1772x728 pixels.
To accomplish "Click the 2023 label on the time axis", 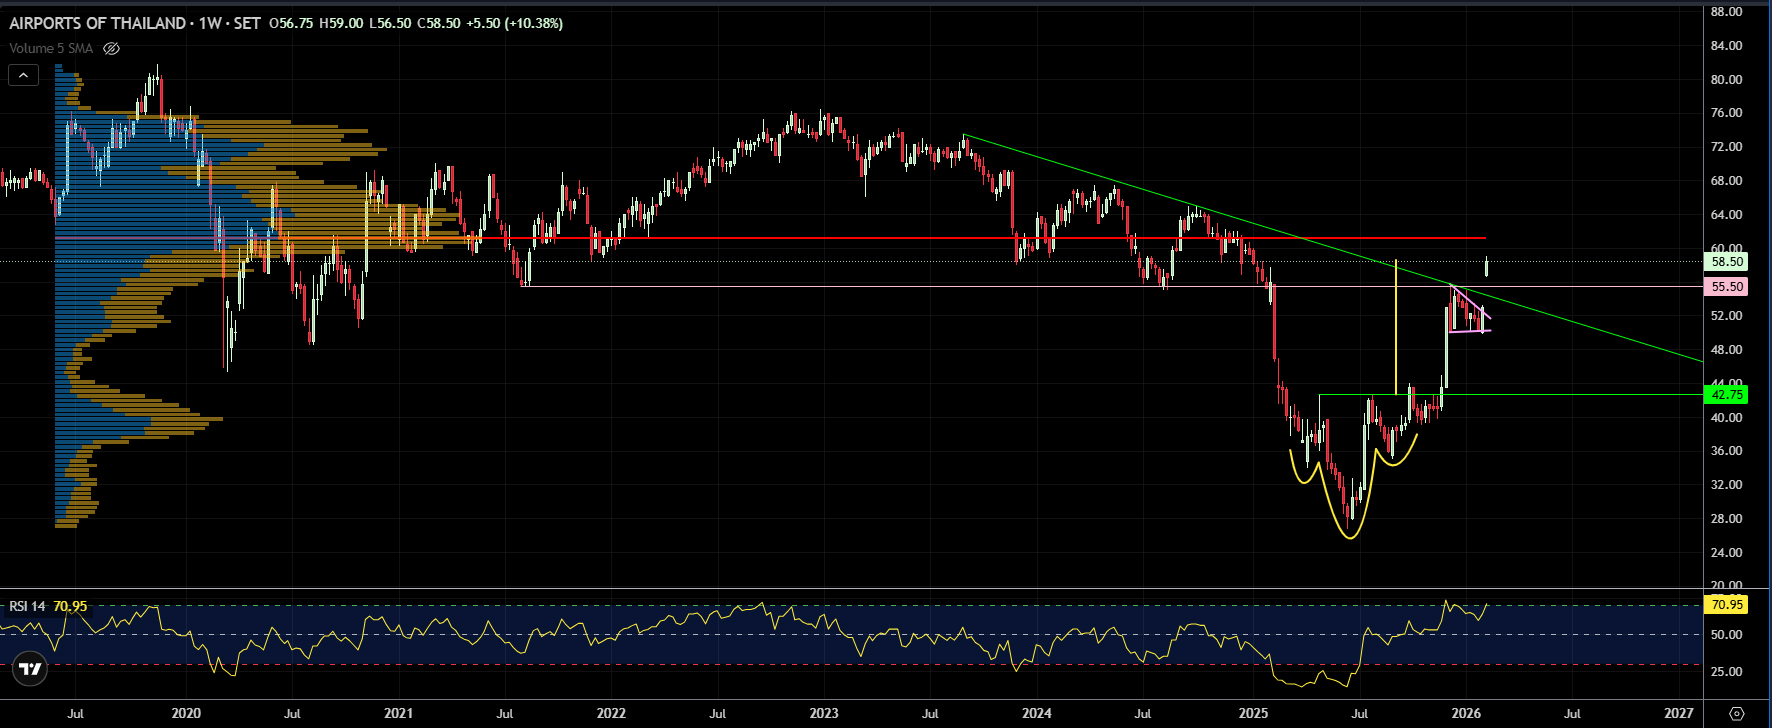I will click(824, 713).
